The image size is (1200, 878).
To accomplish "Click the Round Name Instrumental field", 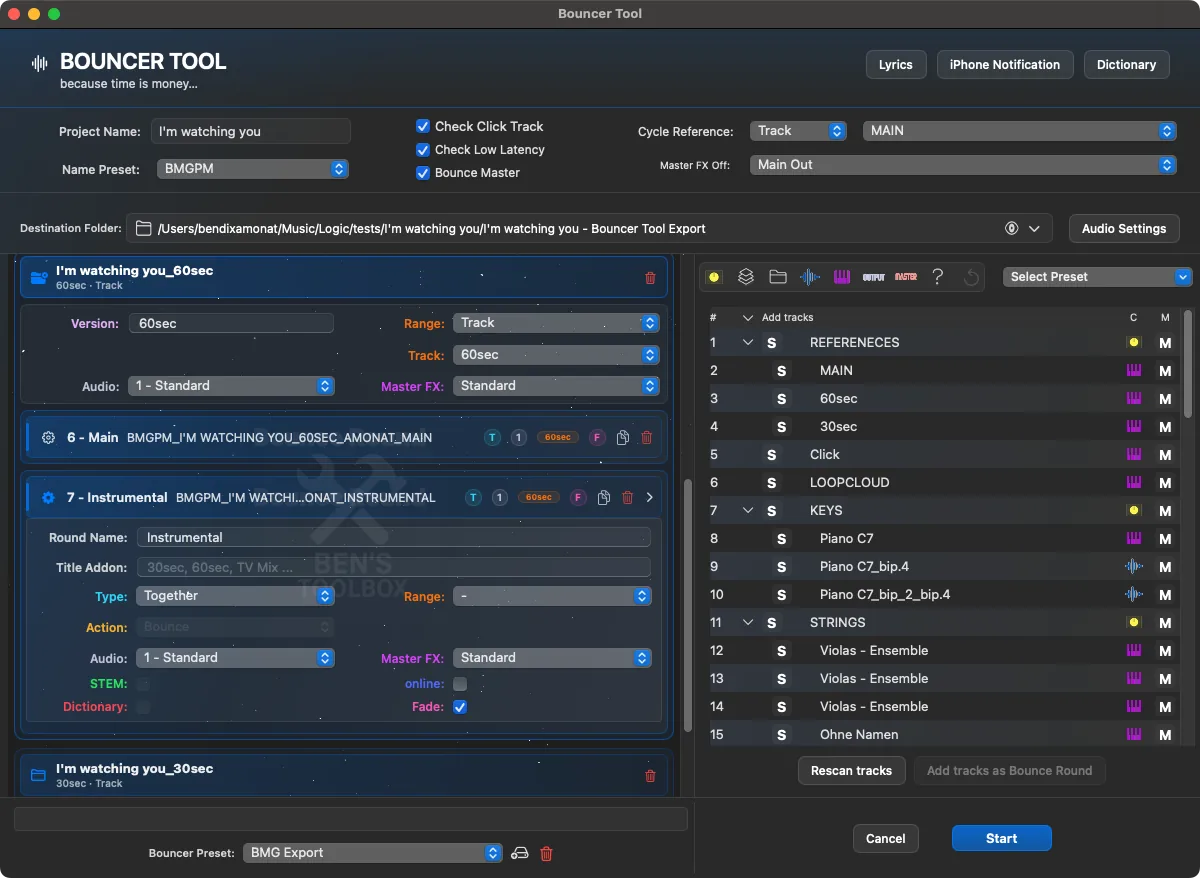I will [394, 537].
